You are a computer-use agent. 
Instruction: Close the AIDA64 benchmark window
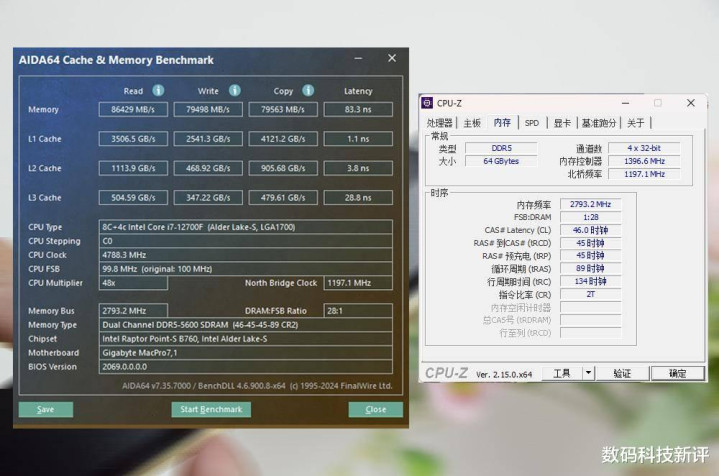pos(392,58)
